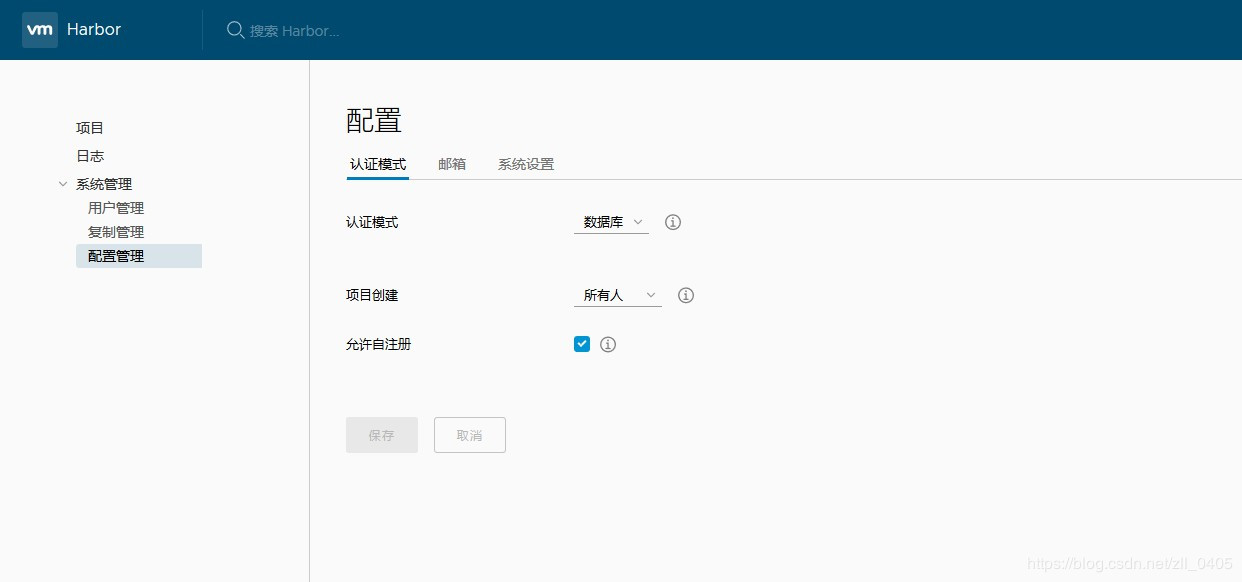This screenshot has width=1242, height=582.
Task: Navigate to 用户管理
Action: 115,207
